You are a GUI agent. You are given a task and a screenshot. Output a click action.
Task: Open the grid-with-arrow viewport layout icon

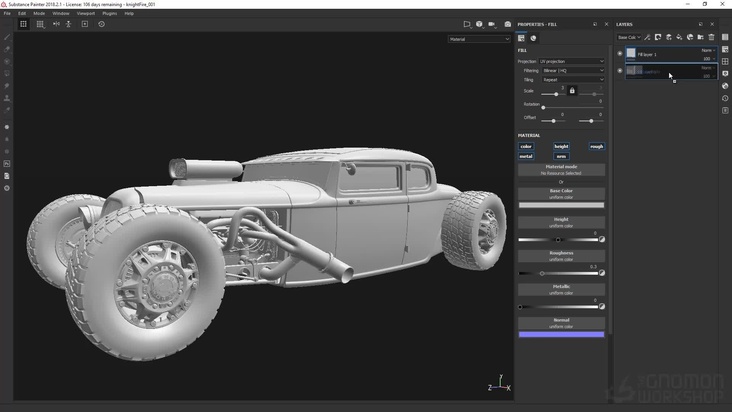point(40,24)
